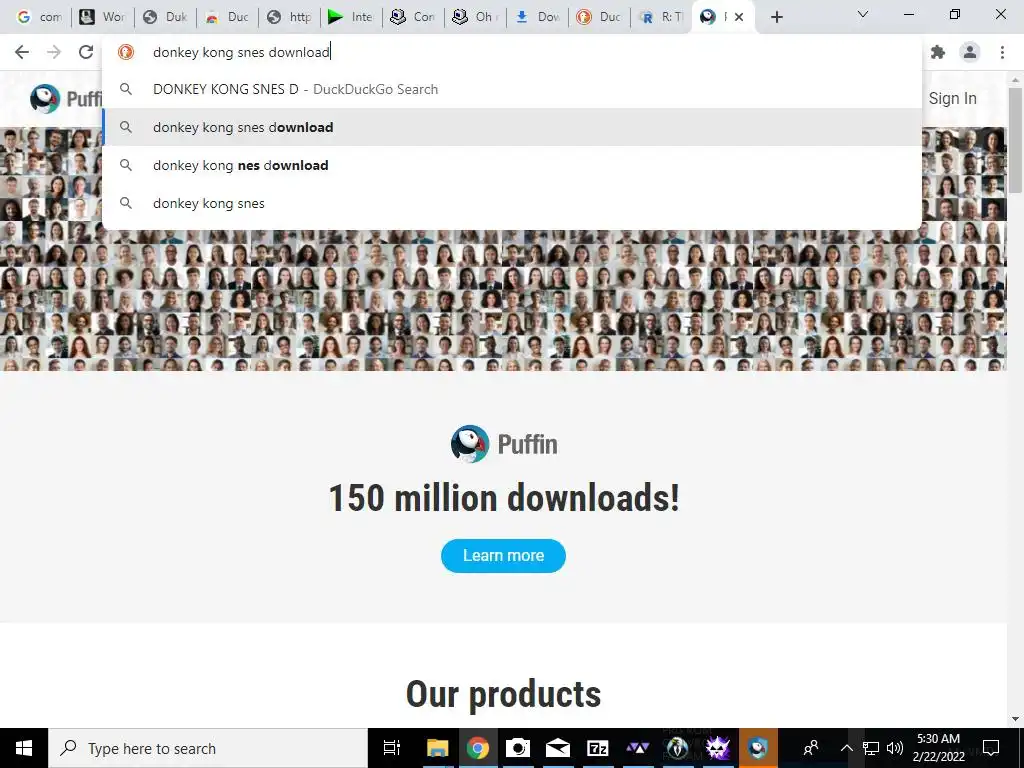This screenshot has height=768, width=1024.
Task: Switch to the 'http' tab
Action: [x=289, y=17]
